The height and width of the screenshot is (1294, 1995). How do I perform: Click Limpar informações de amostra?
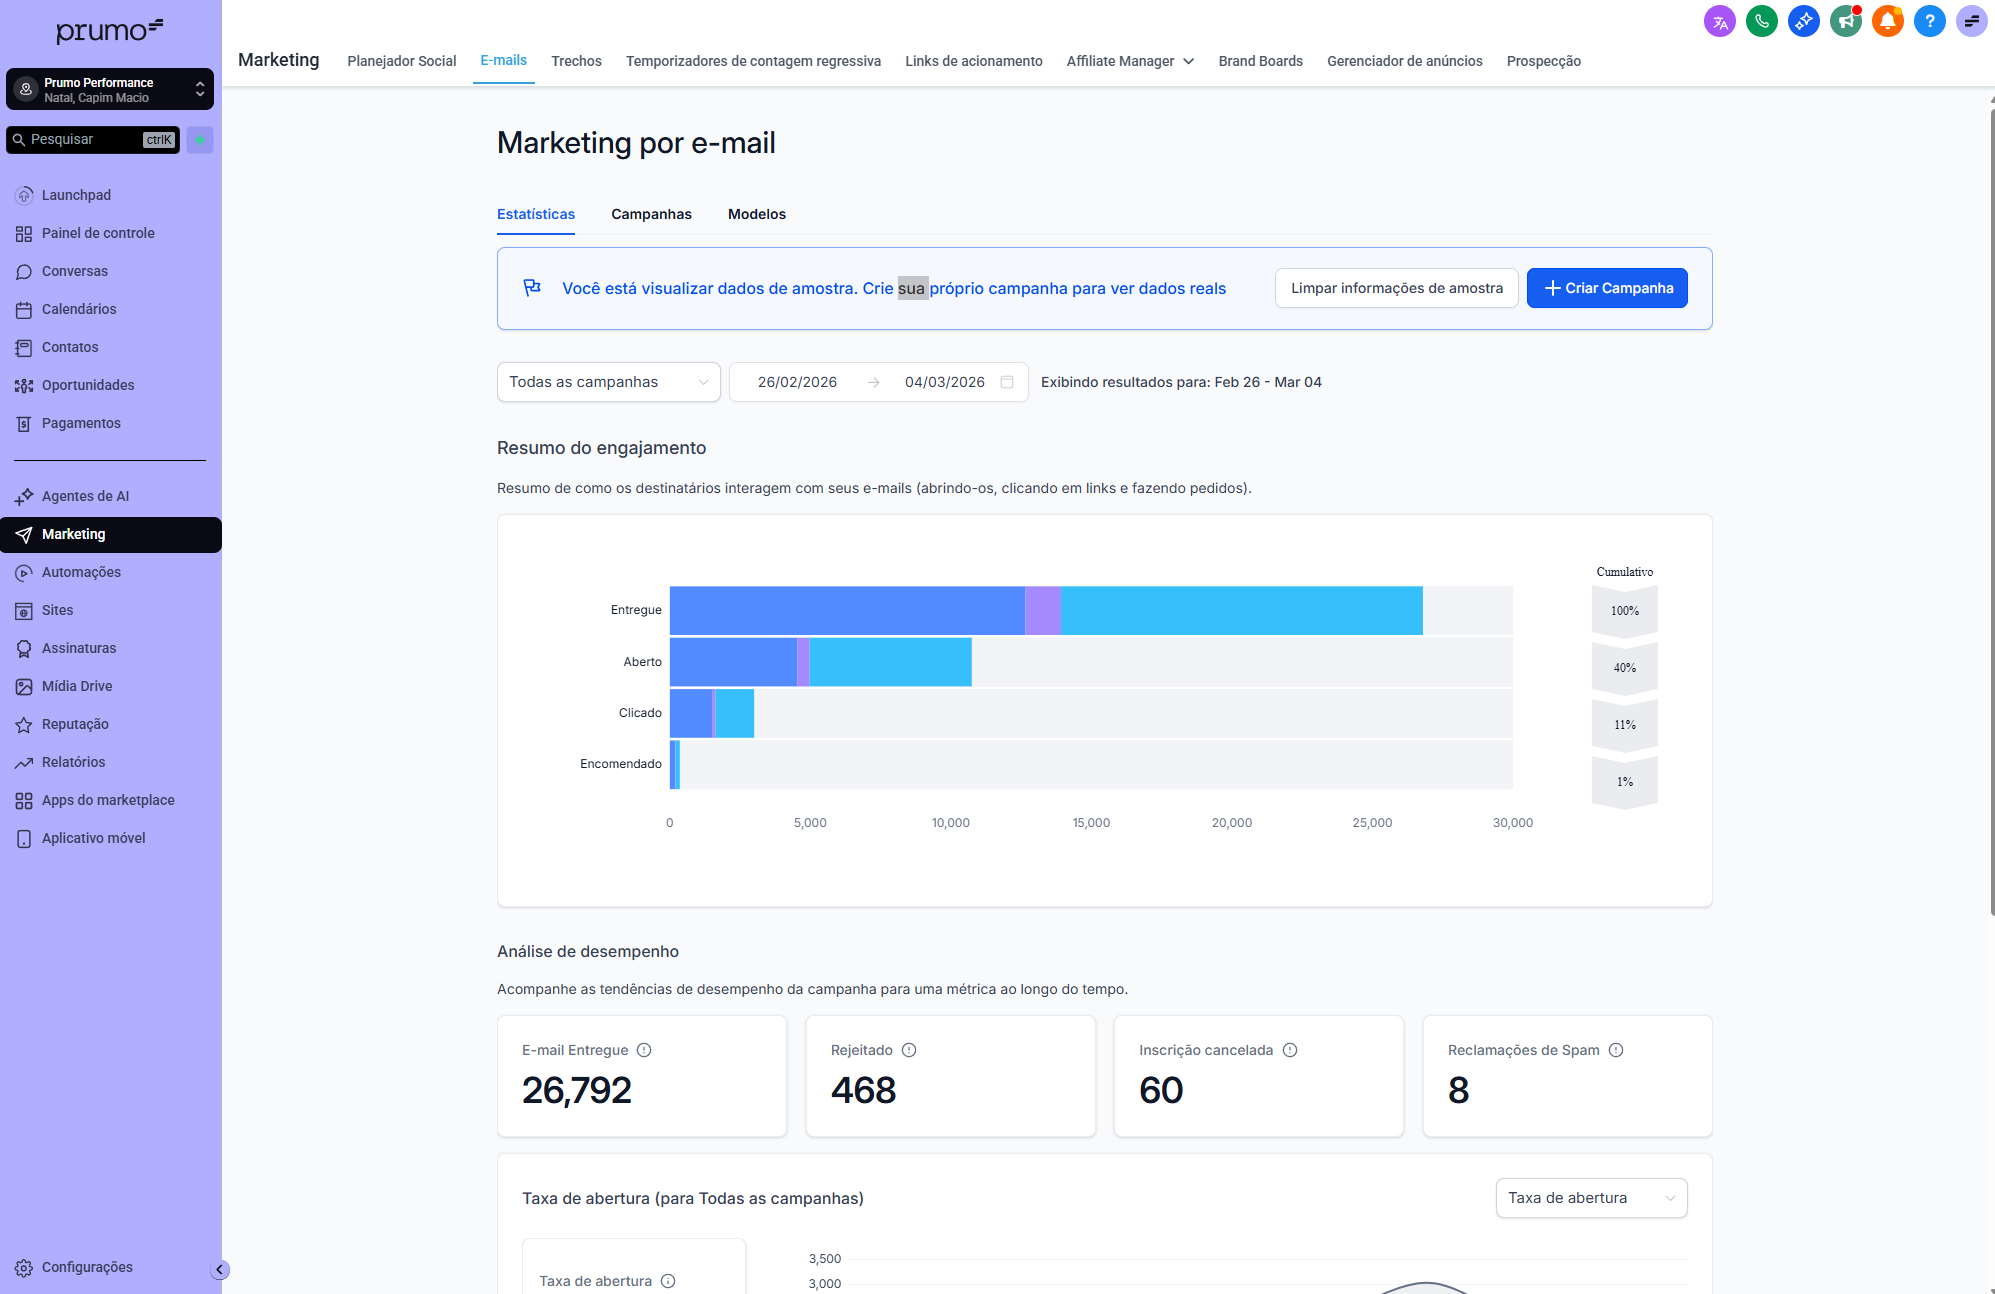[x=1396, y=288]
